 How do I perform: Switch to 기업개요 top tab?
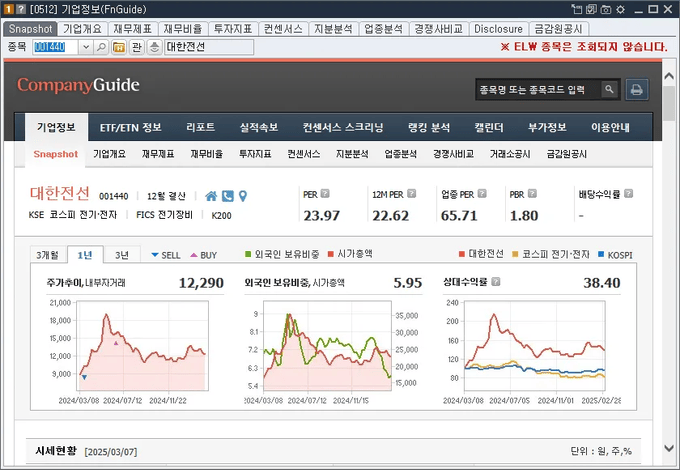[x=82, y=29]
